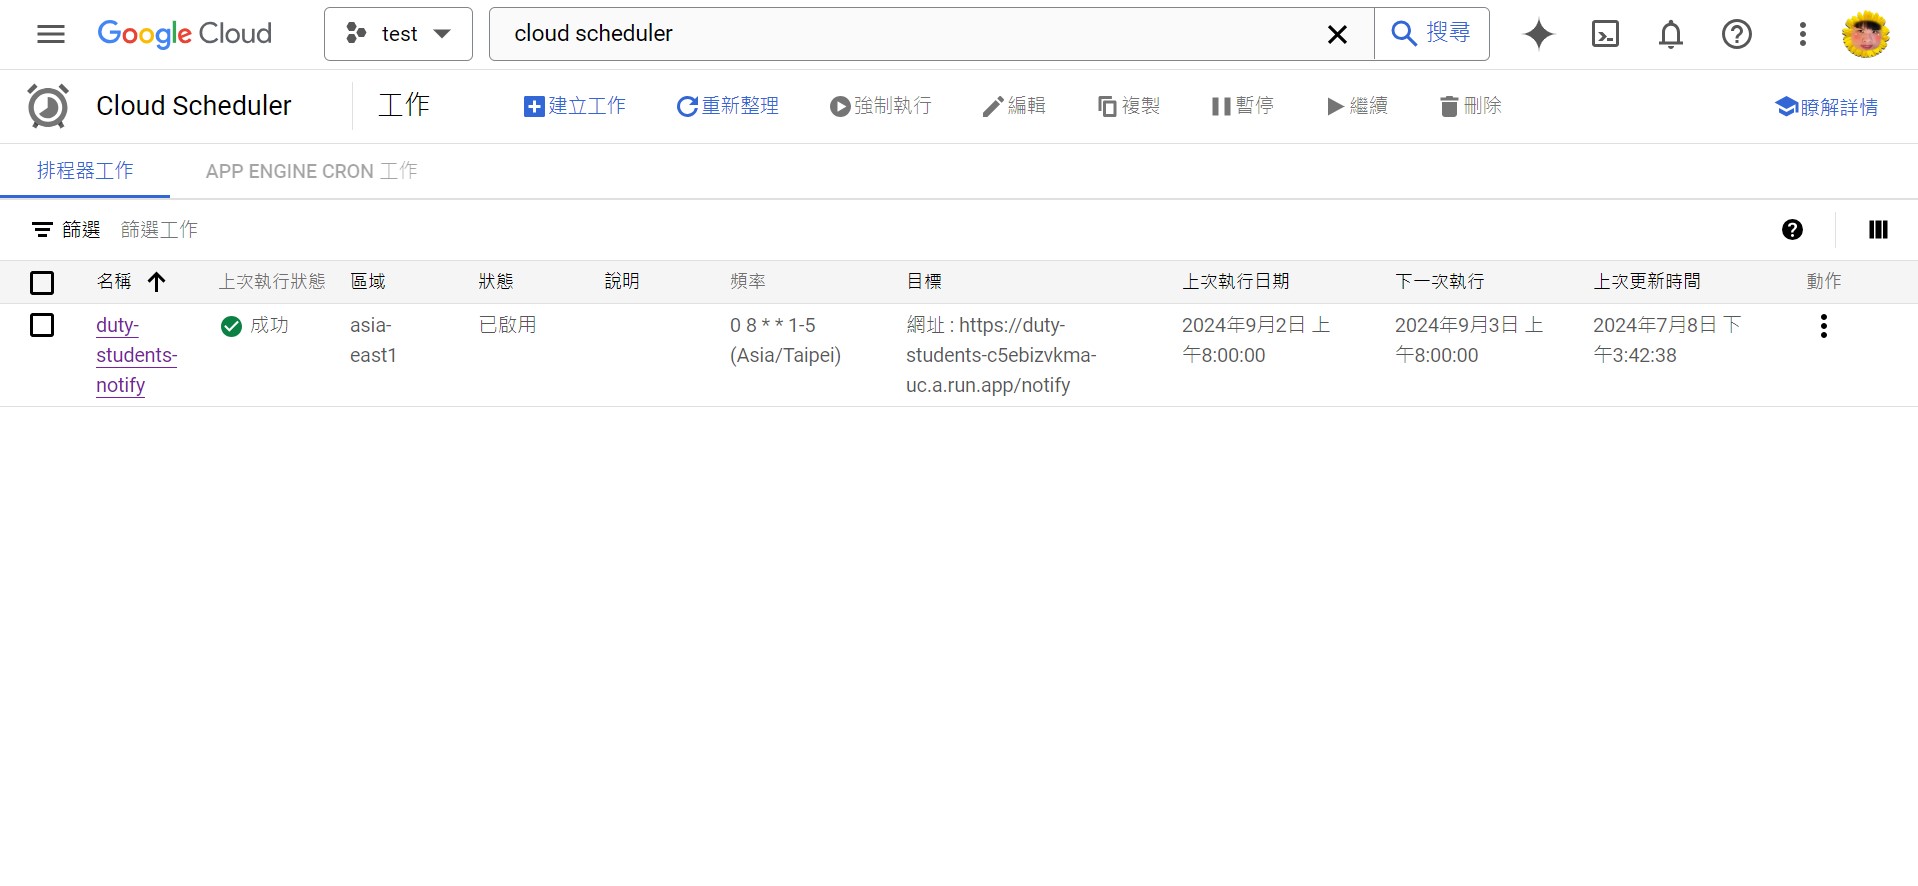This screenshot has width=1918, height=886.
Task: Click 建立工作 to create a job
Action: tap(574, 106)
